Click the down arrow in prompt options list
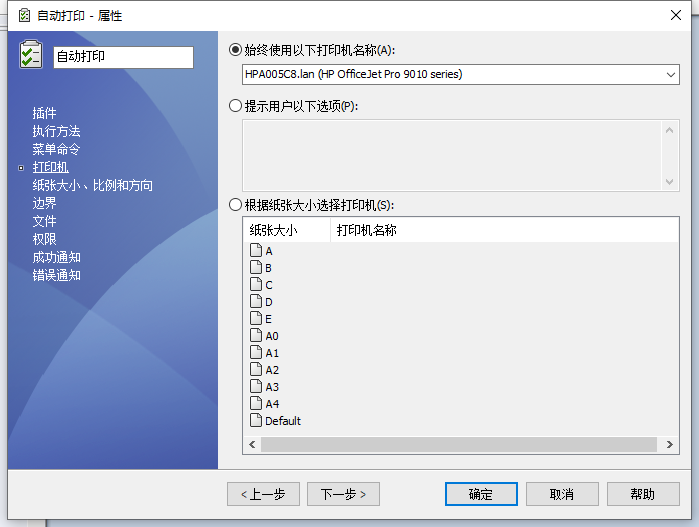Viewport: 699px width, 527px height. 669,181
